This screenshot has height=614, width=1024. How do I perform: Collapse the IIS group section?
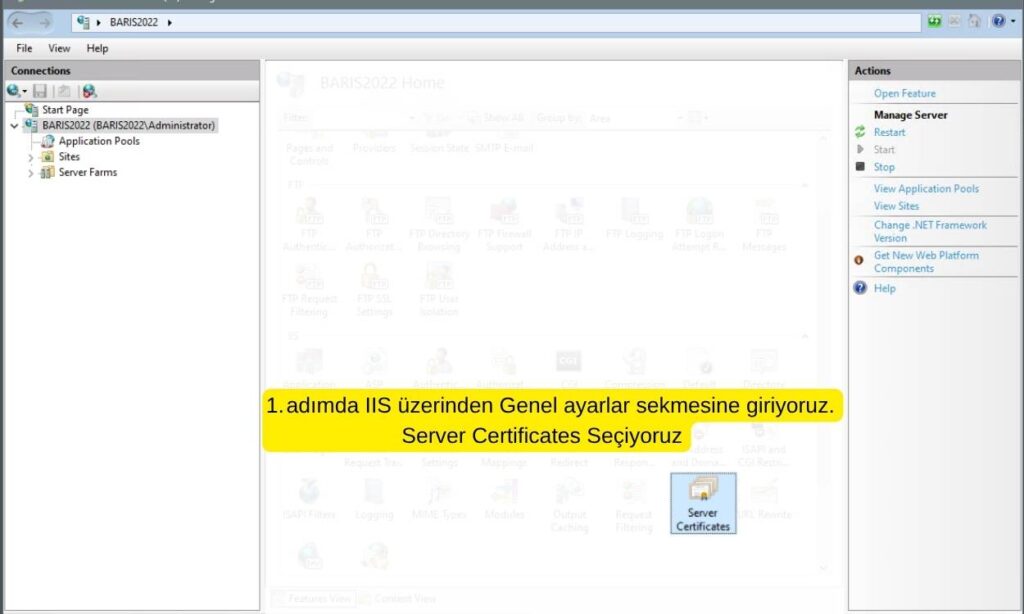pos(805,336)
